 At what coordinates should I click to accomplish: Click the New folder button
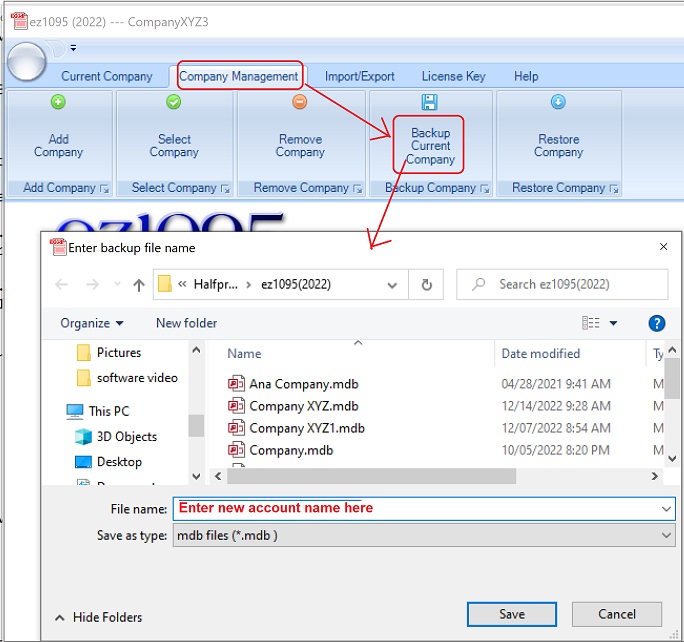click(x=186, y=323)
